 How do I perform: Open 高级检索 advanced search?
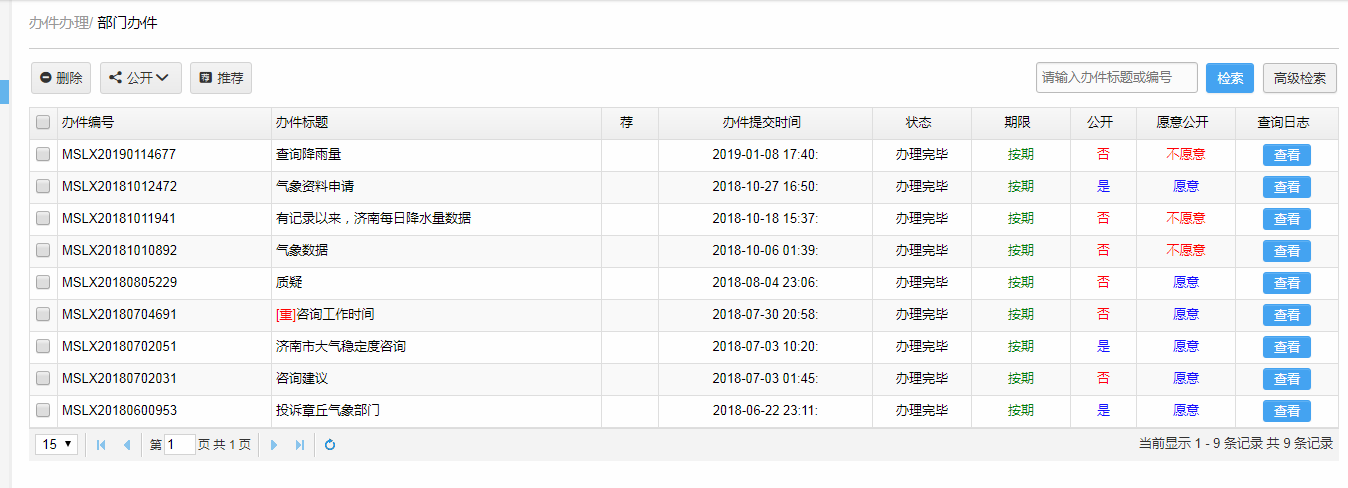1300,78
